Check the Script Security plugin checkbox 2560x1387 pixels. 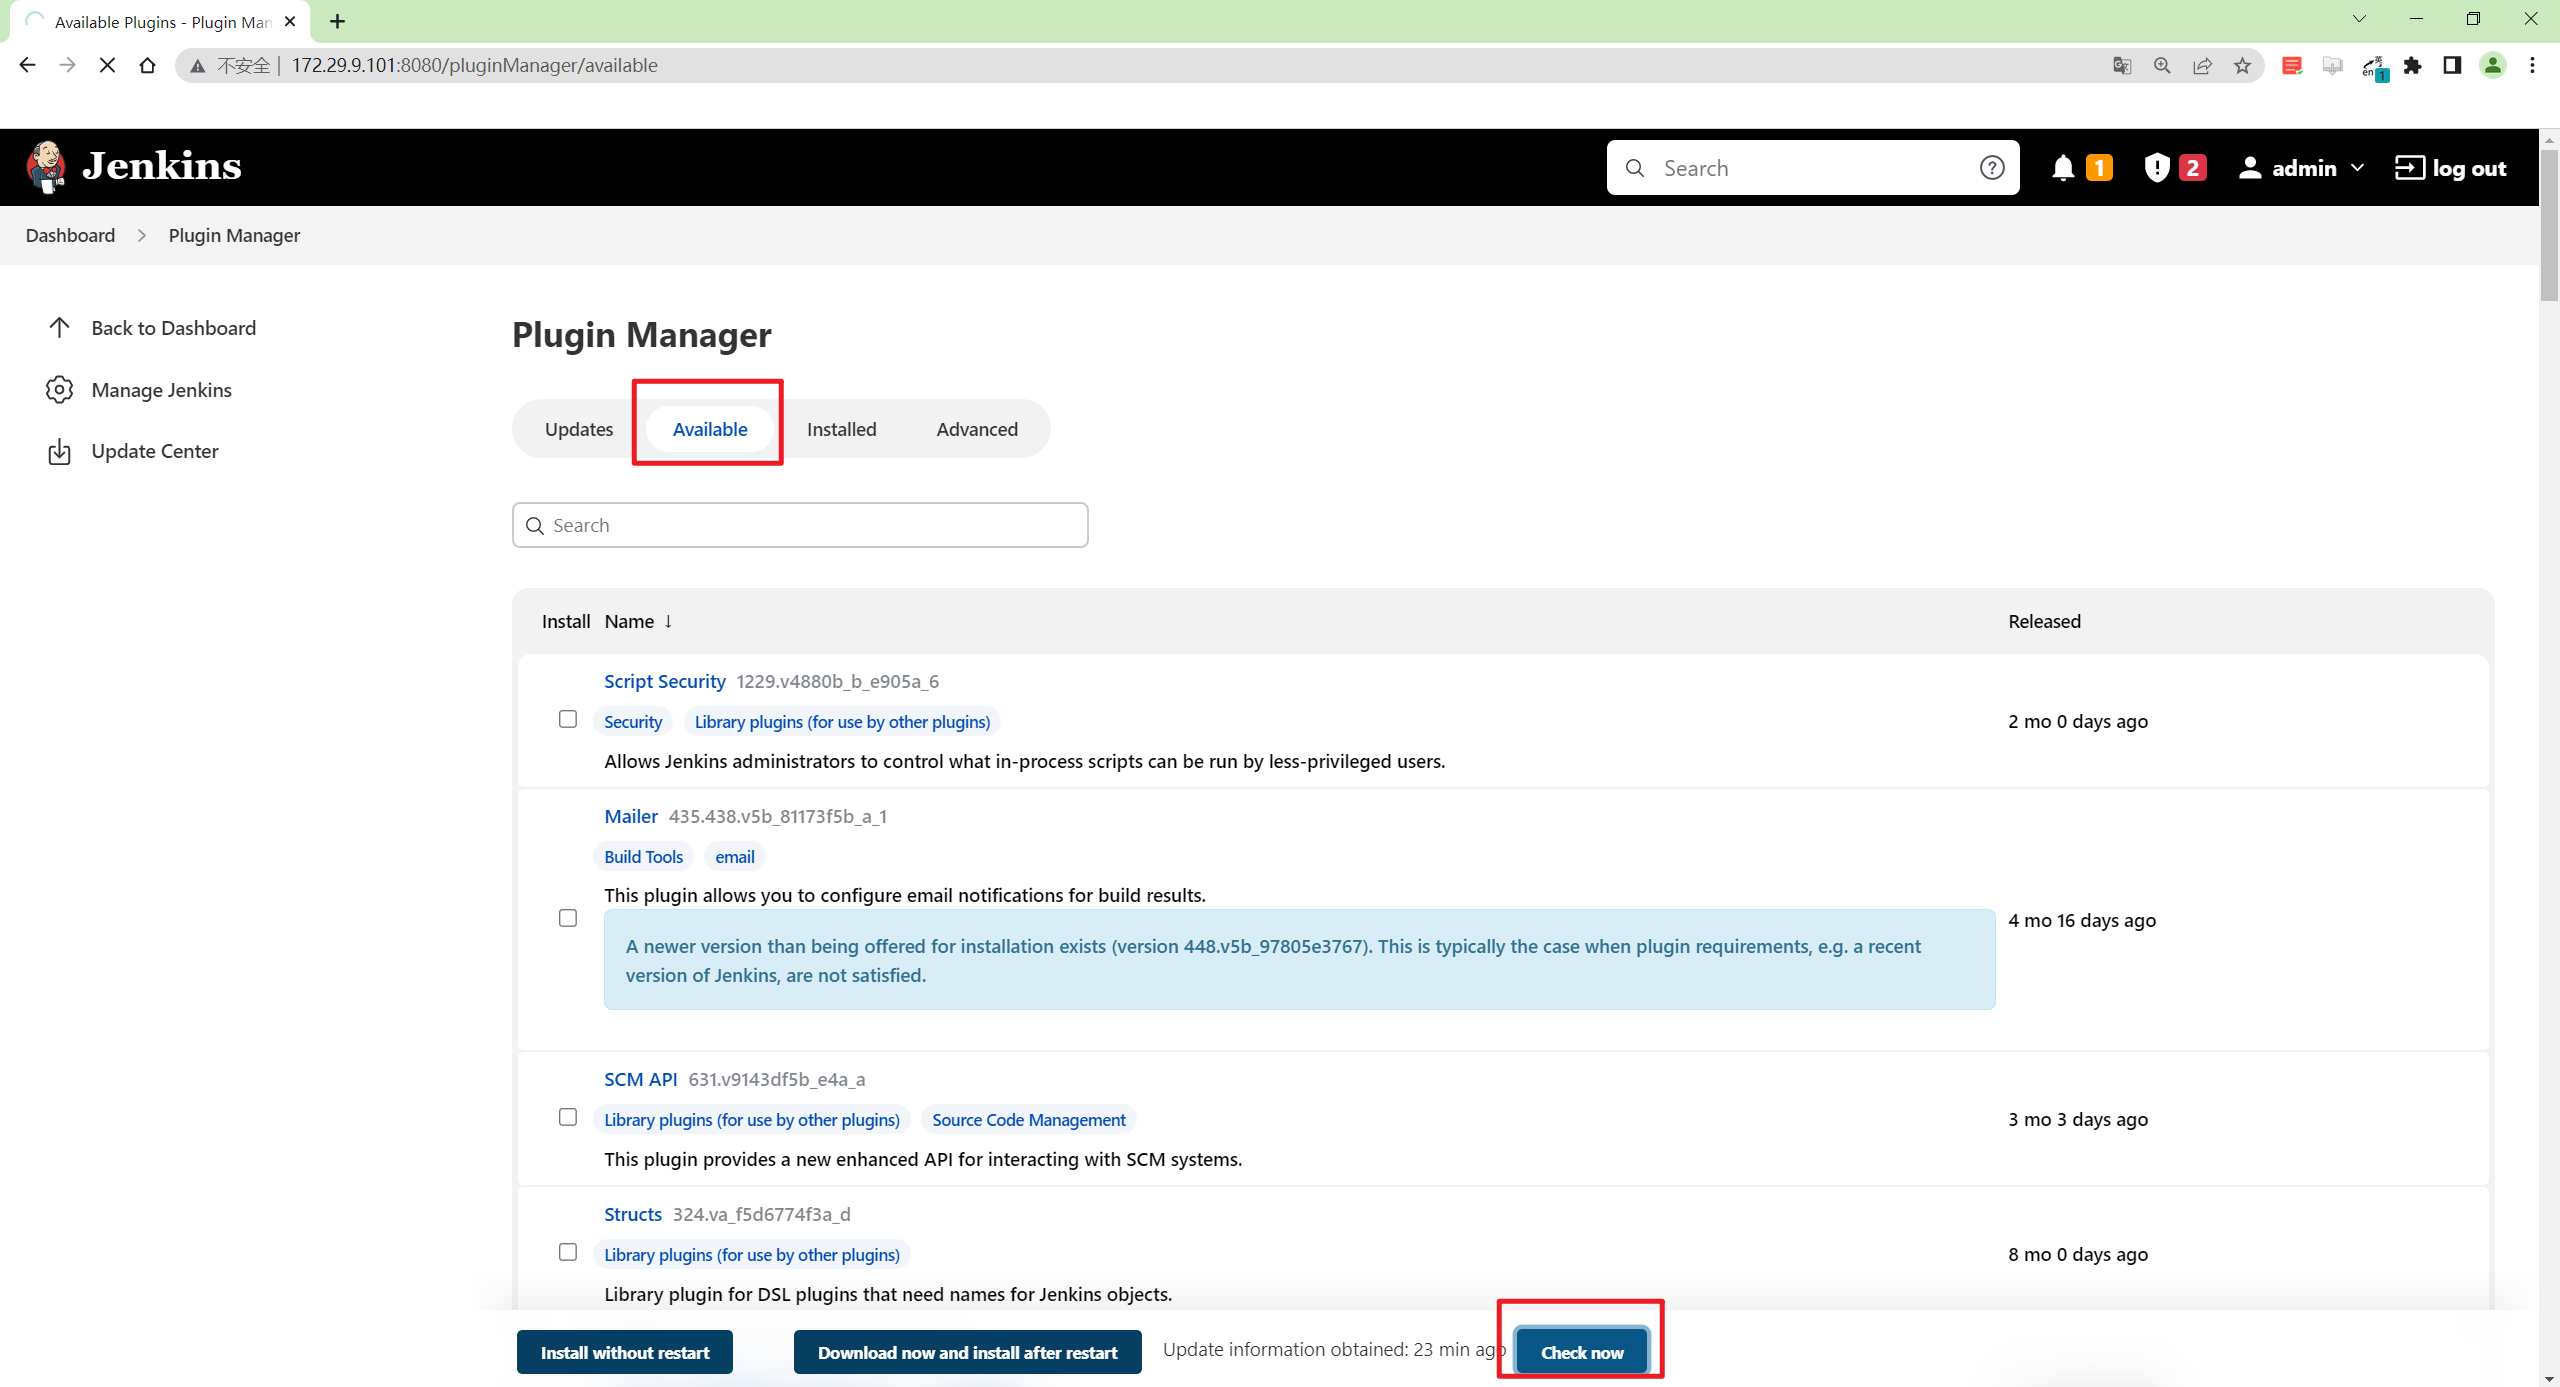(568, 719)
